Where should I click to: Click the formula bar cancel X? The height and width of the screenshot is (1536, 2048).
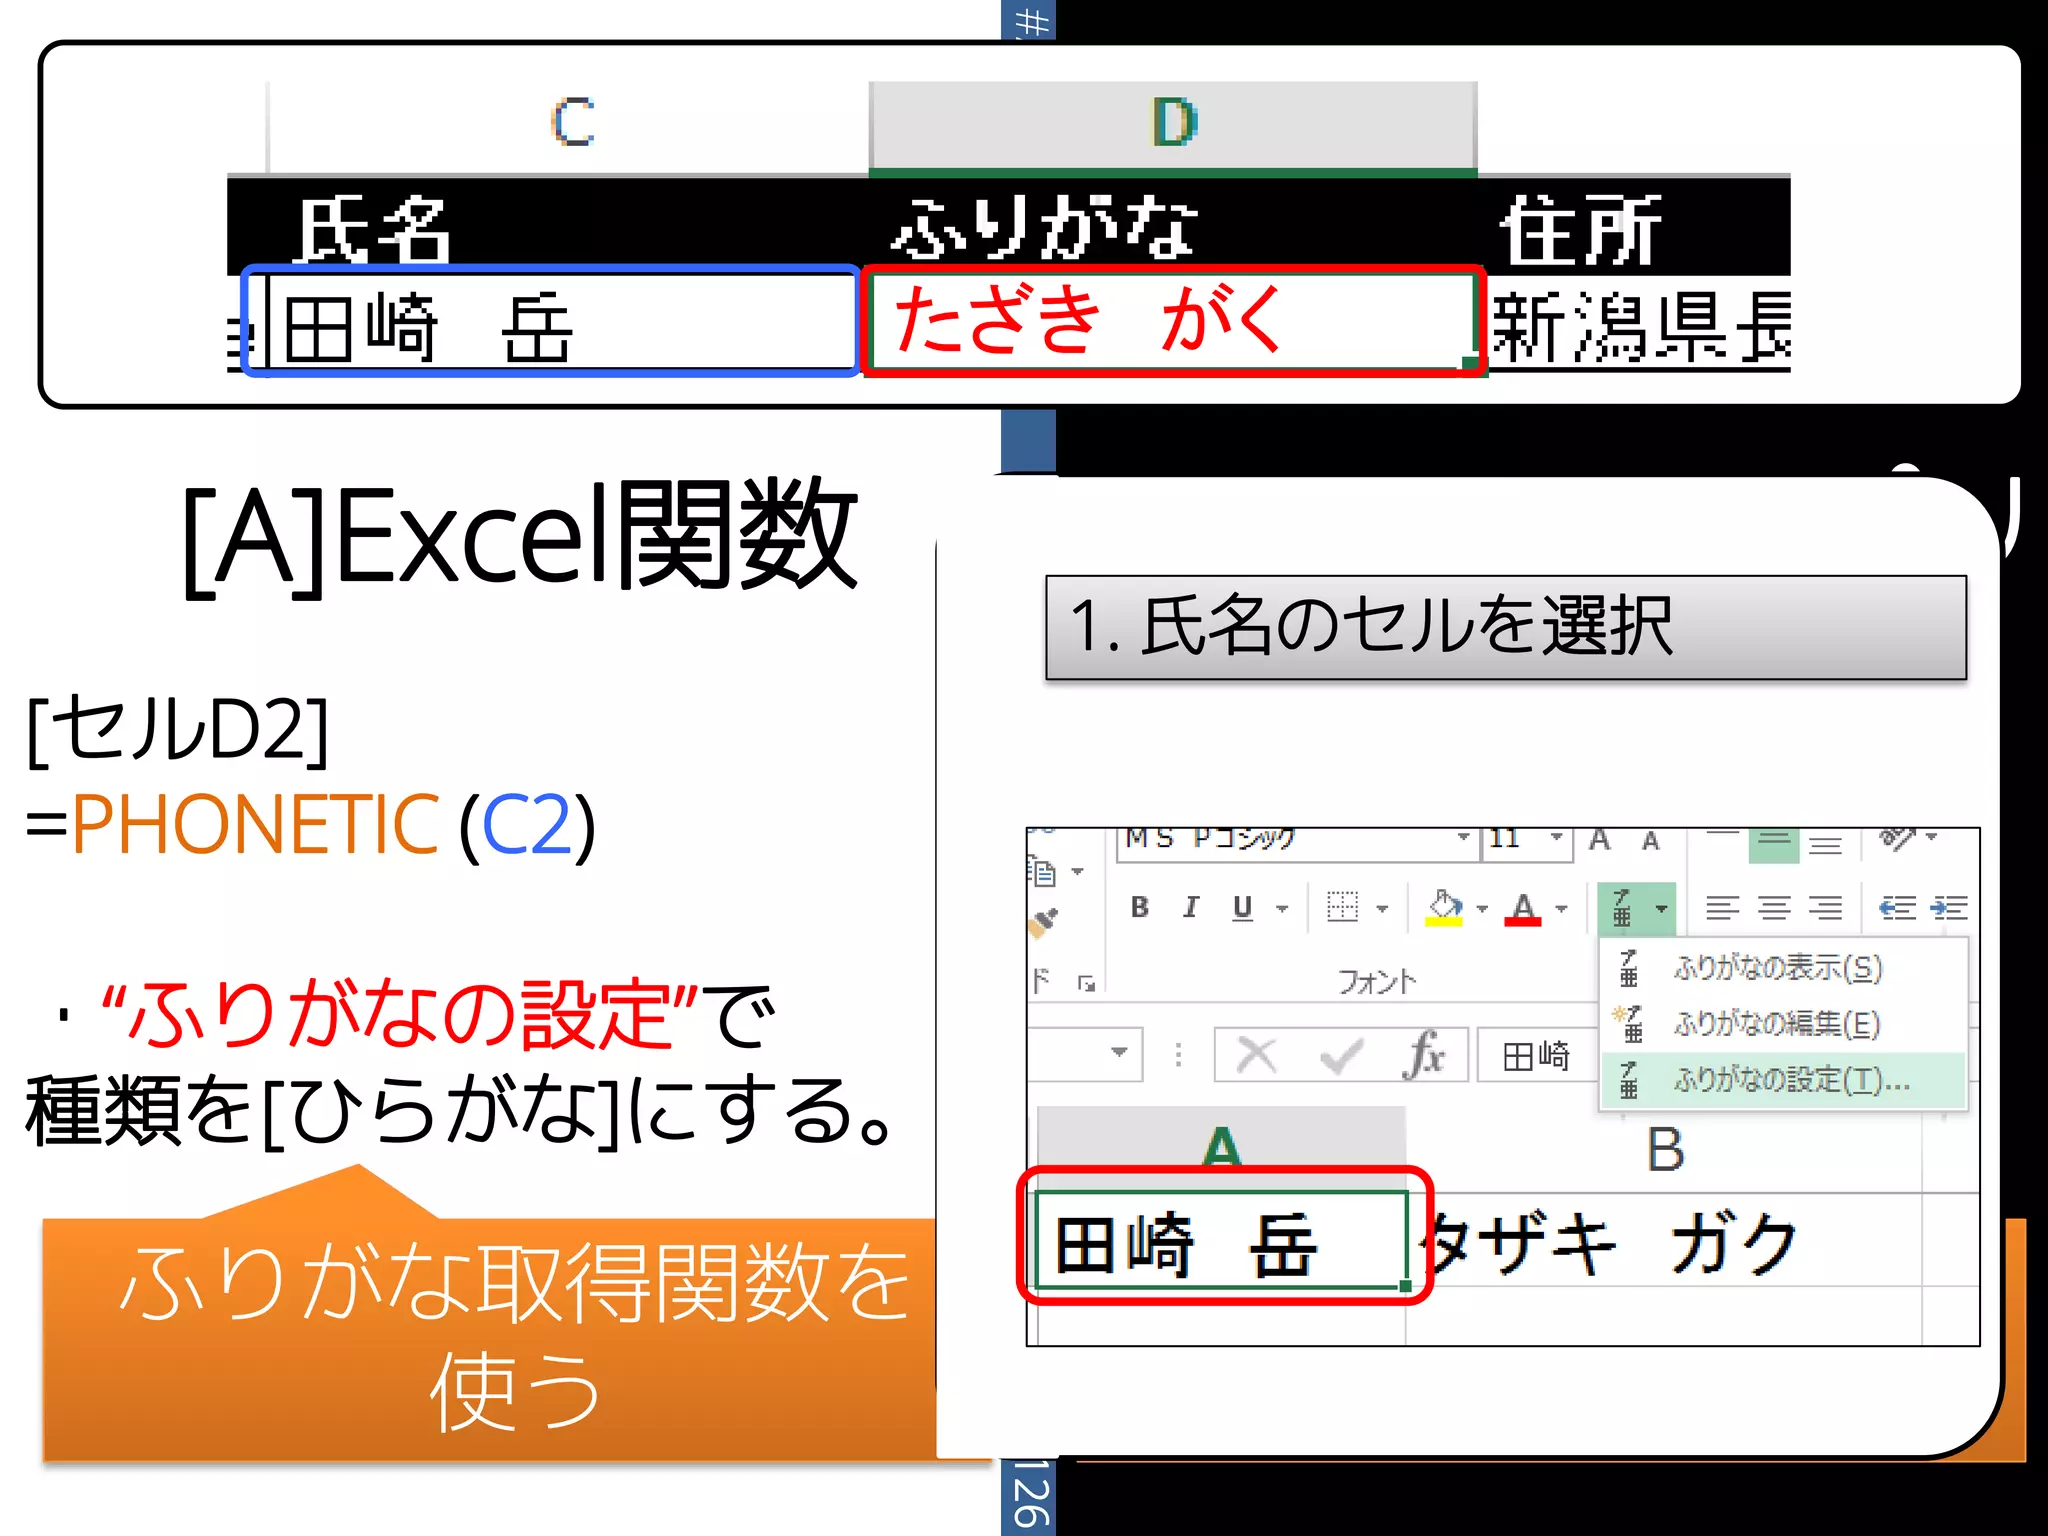click(1257, 1055)
